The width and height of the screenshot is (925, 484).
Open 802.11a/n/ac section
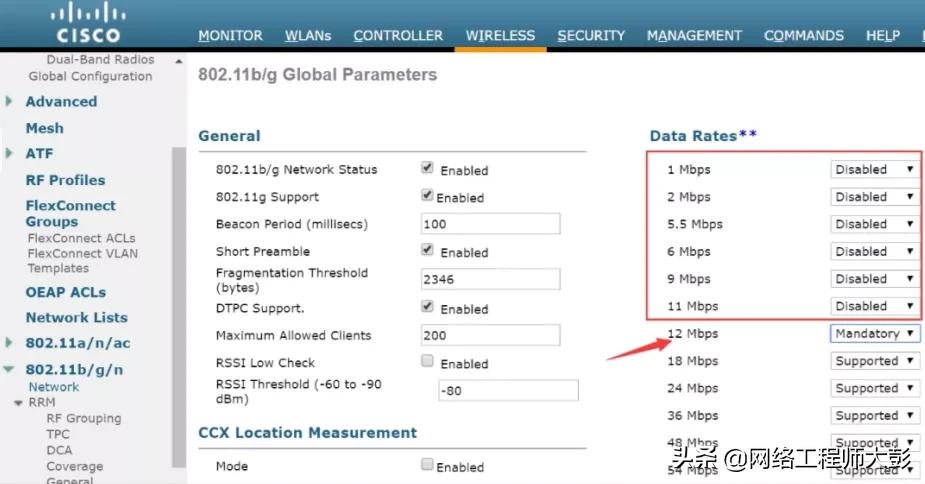click(x=78, y=343)
